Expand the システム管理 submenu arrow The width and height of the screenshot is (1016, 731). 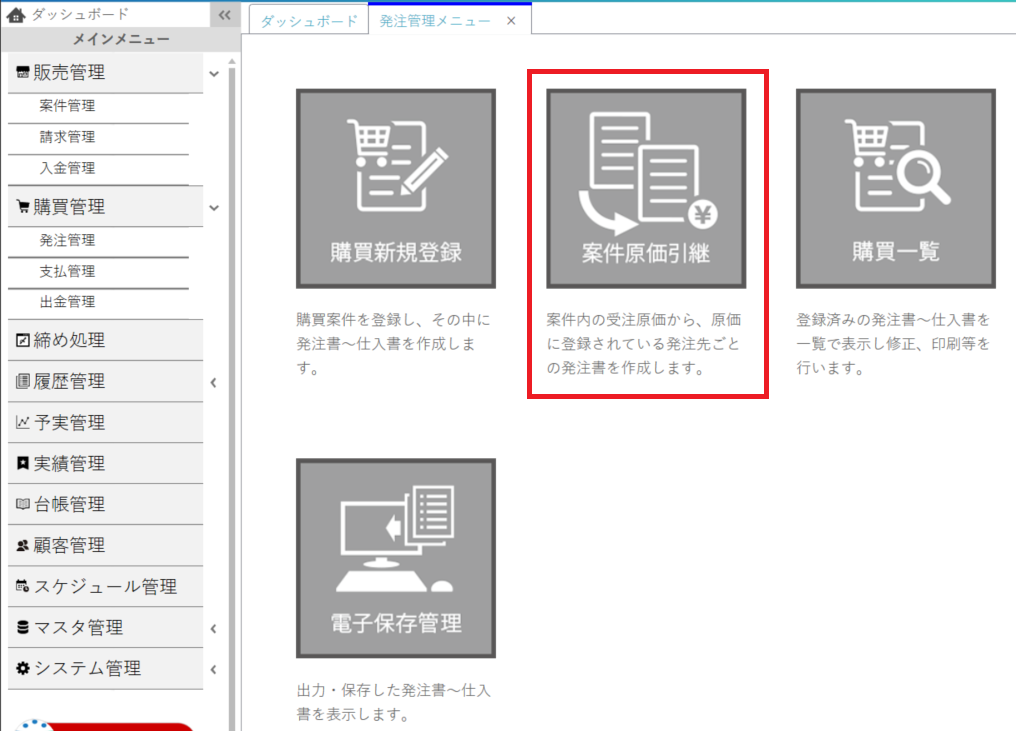(213, 669)
